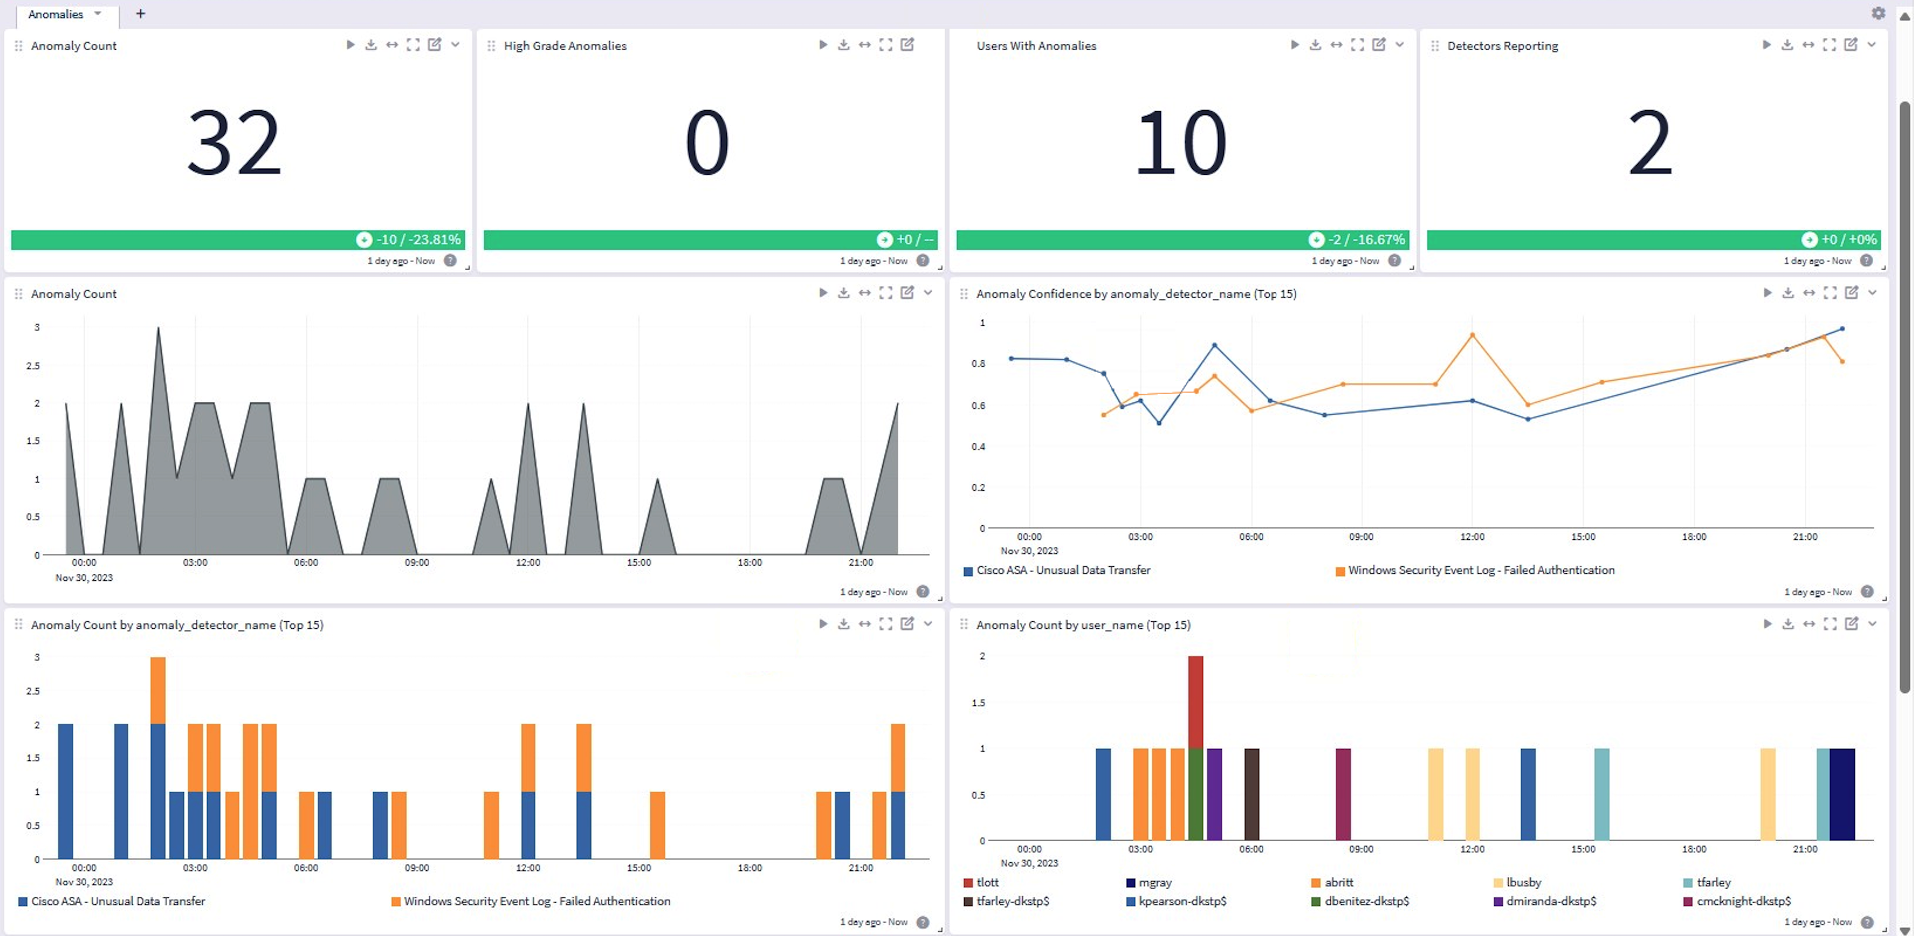Click the kpearson-dkstp$ legend label
Viewport: 1914px width, 936px height.
(x=1182, y=902)
